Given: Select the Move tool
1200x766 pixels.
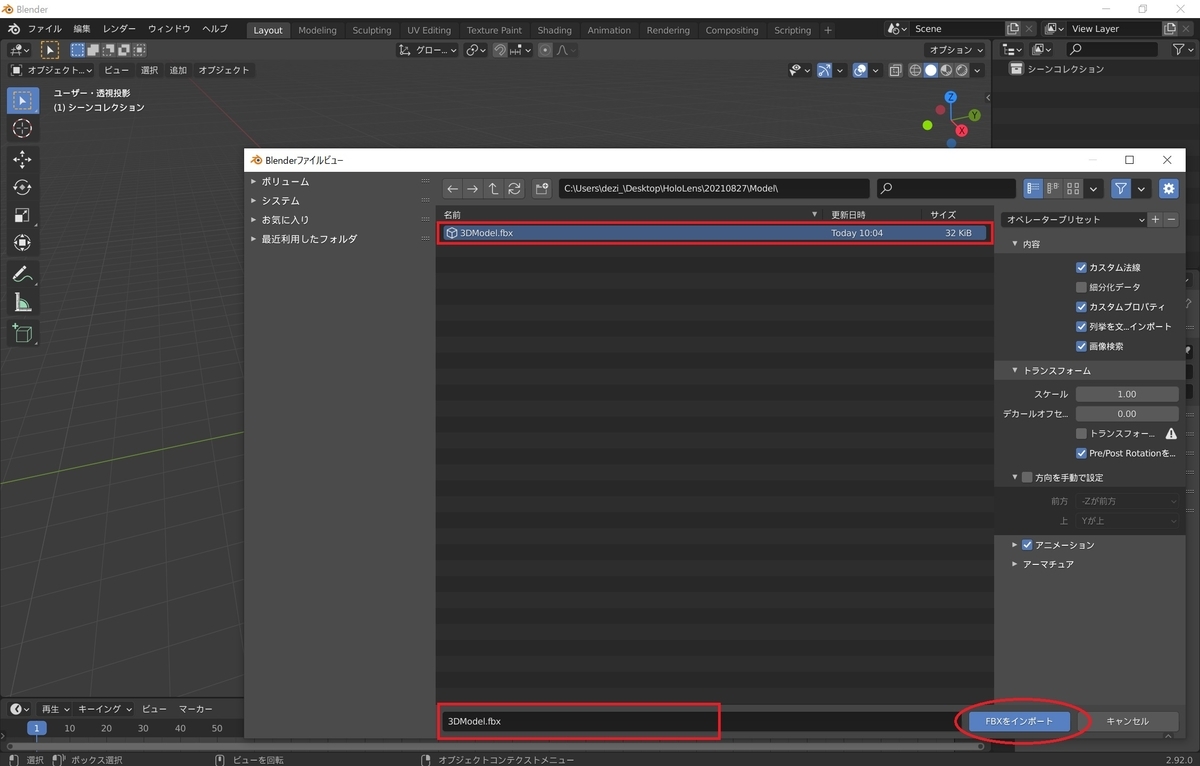Looking at the screenshot, I should coord(22,159).
